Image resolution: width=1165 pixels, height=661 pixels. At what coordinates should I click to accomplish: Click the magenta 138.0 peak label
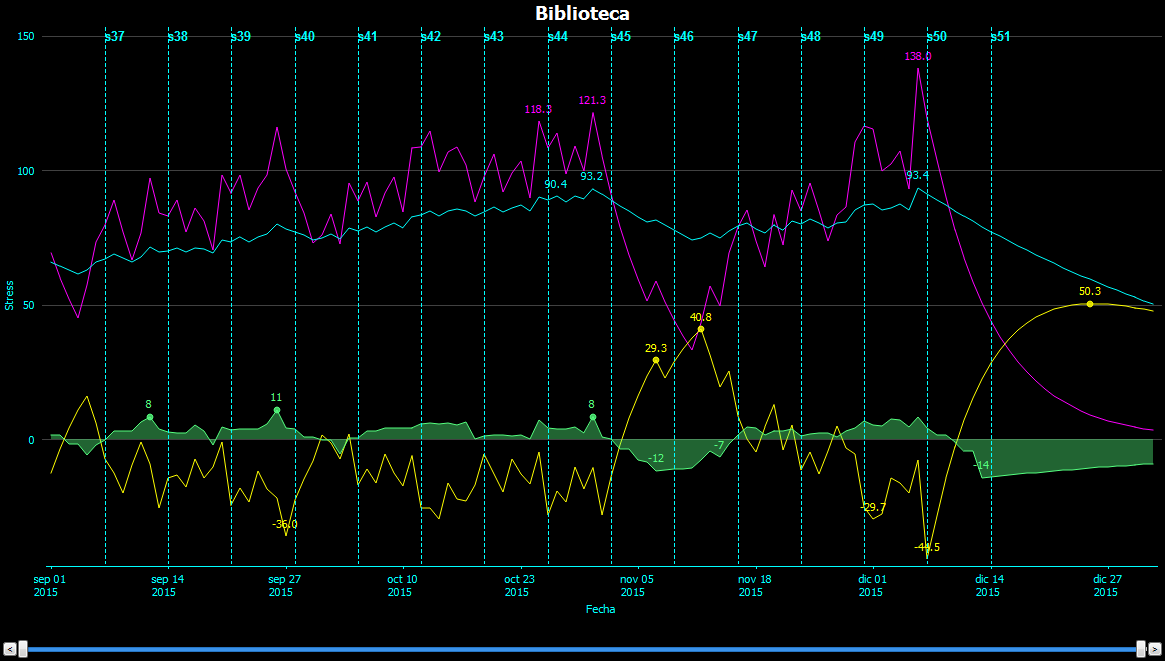coord(918,57)
